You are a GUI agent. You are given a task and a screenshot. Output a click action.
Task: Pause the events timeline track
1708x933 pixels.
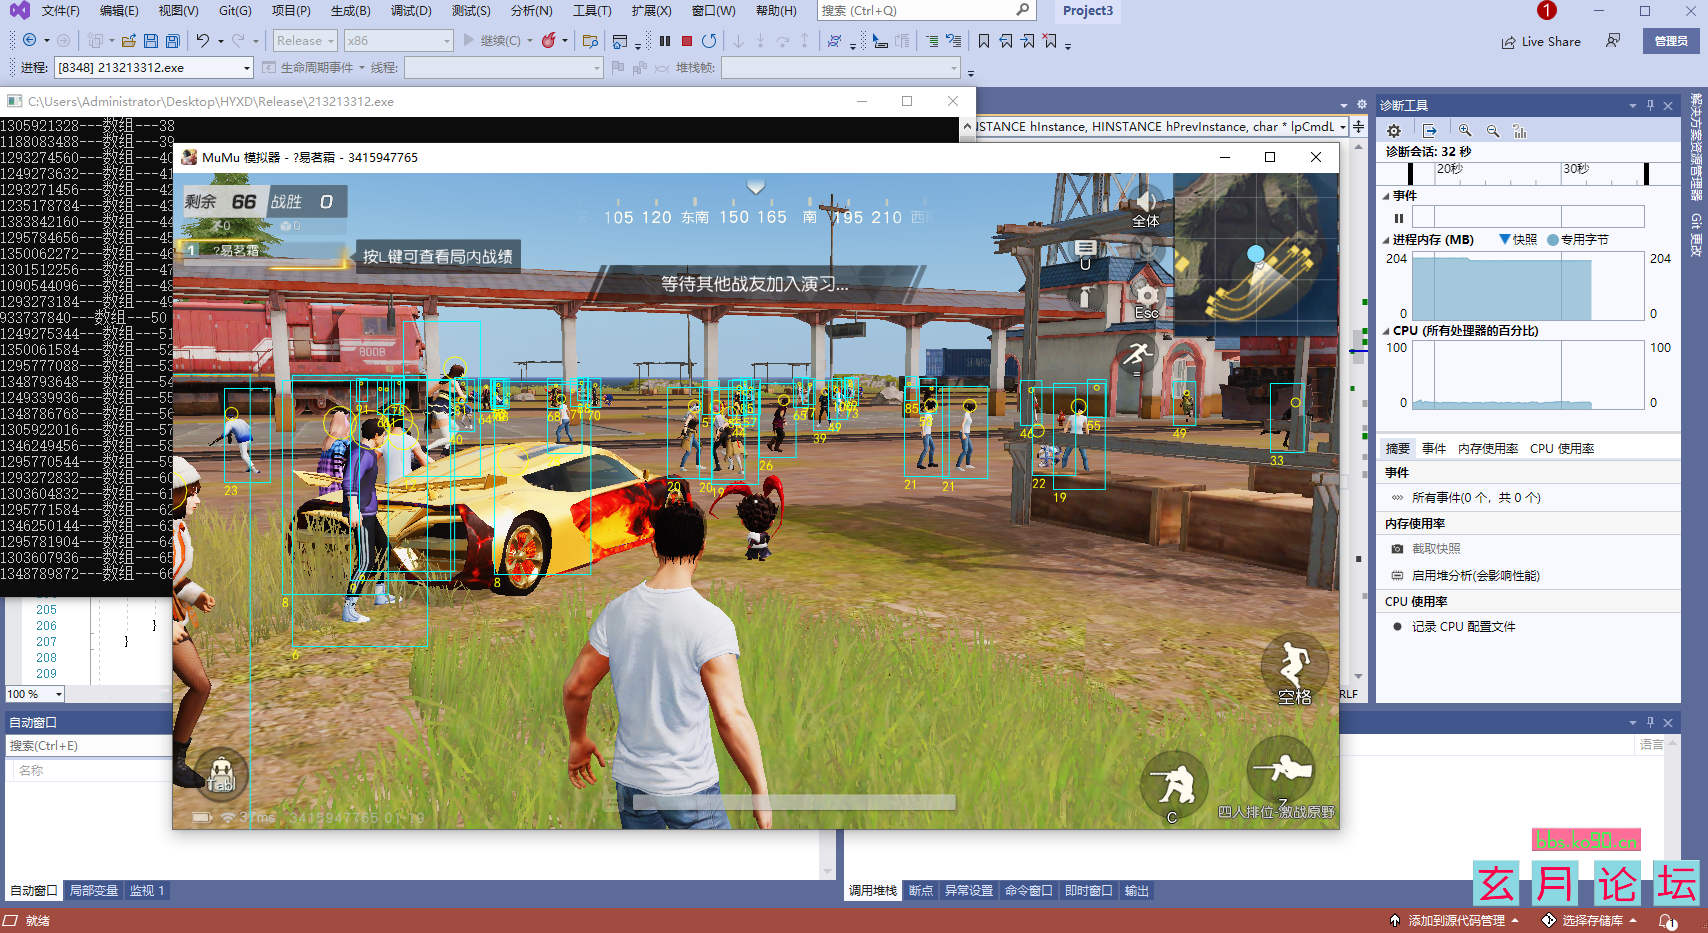(x=1399, y=218)
